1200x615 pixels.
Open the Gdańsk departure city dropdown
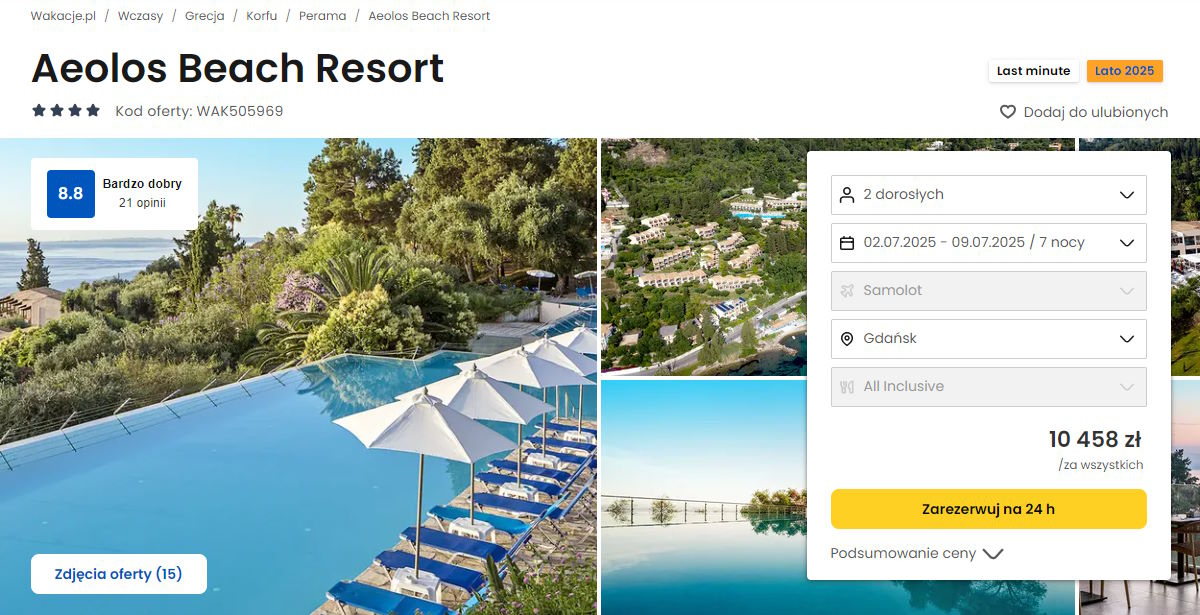988,338
